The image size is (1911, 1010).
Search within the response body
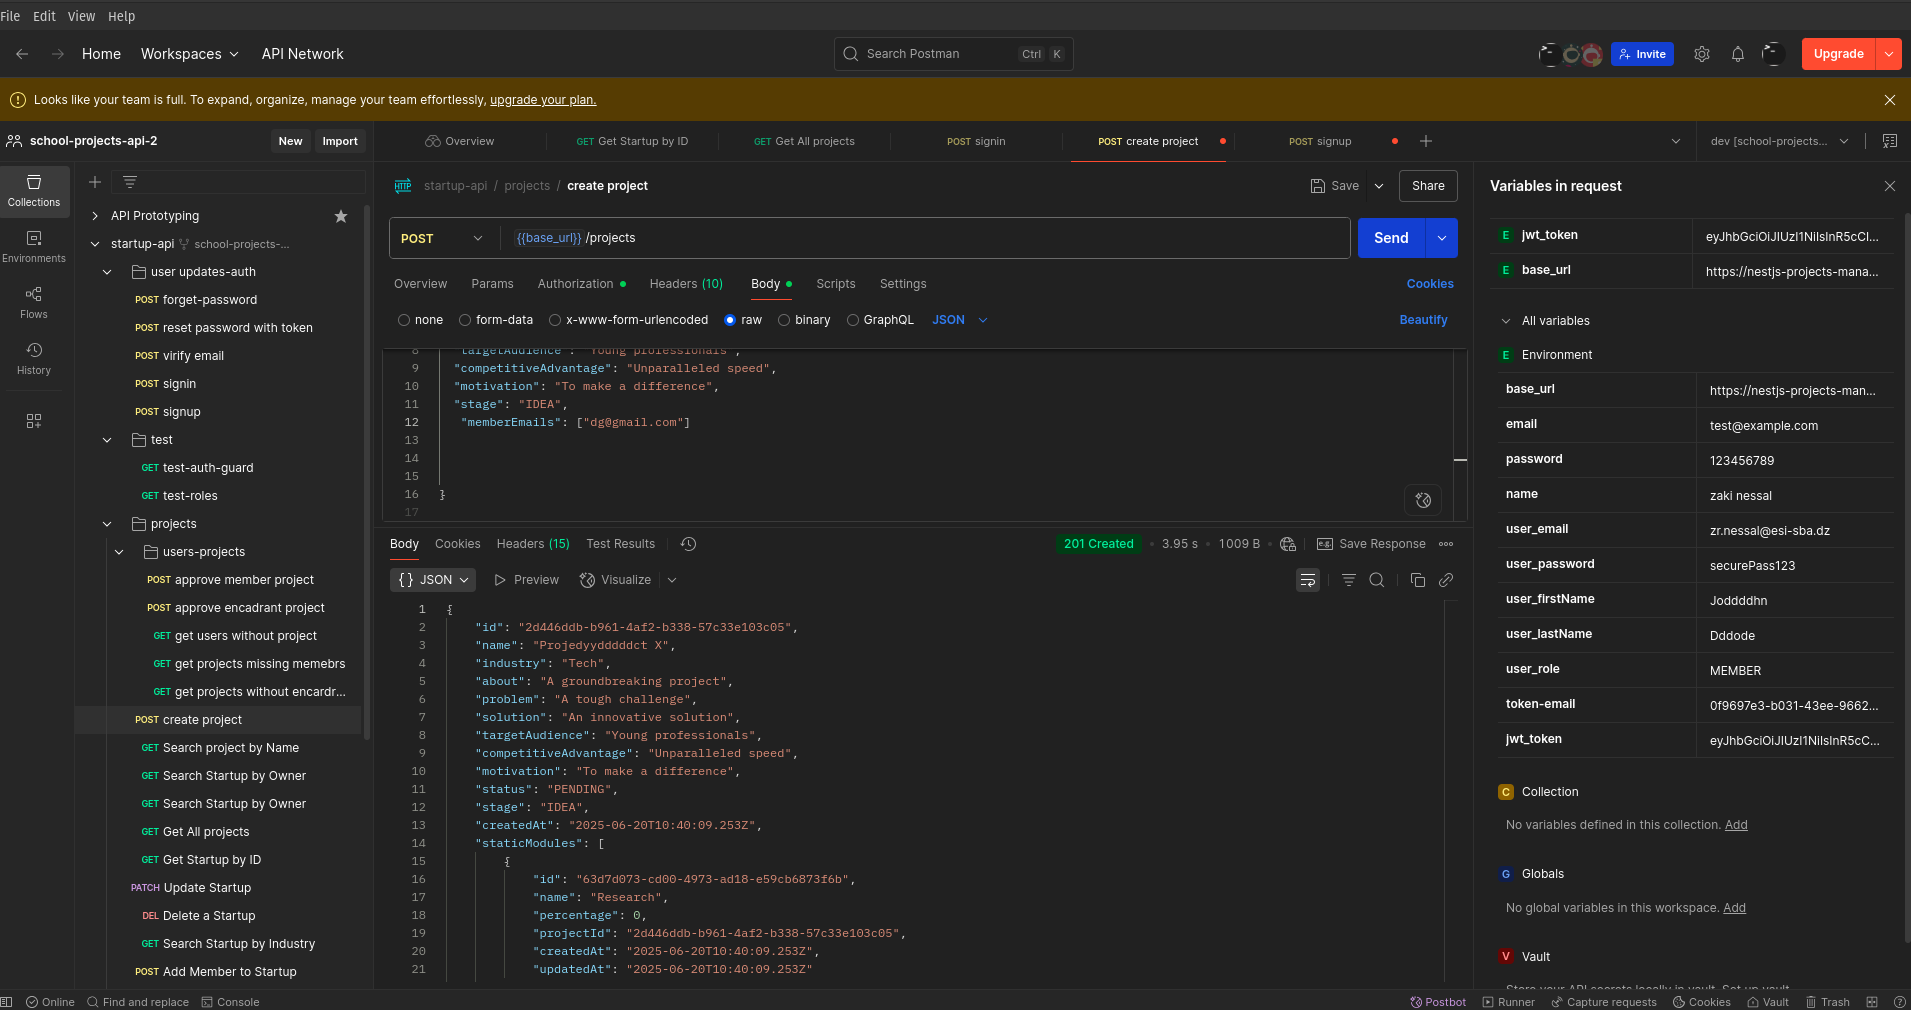[1377, 580]
